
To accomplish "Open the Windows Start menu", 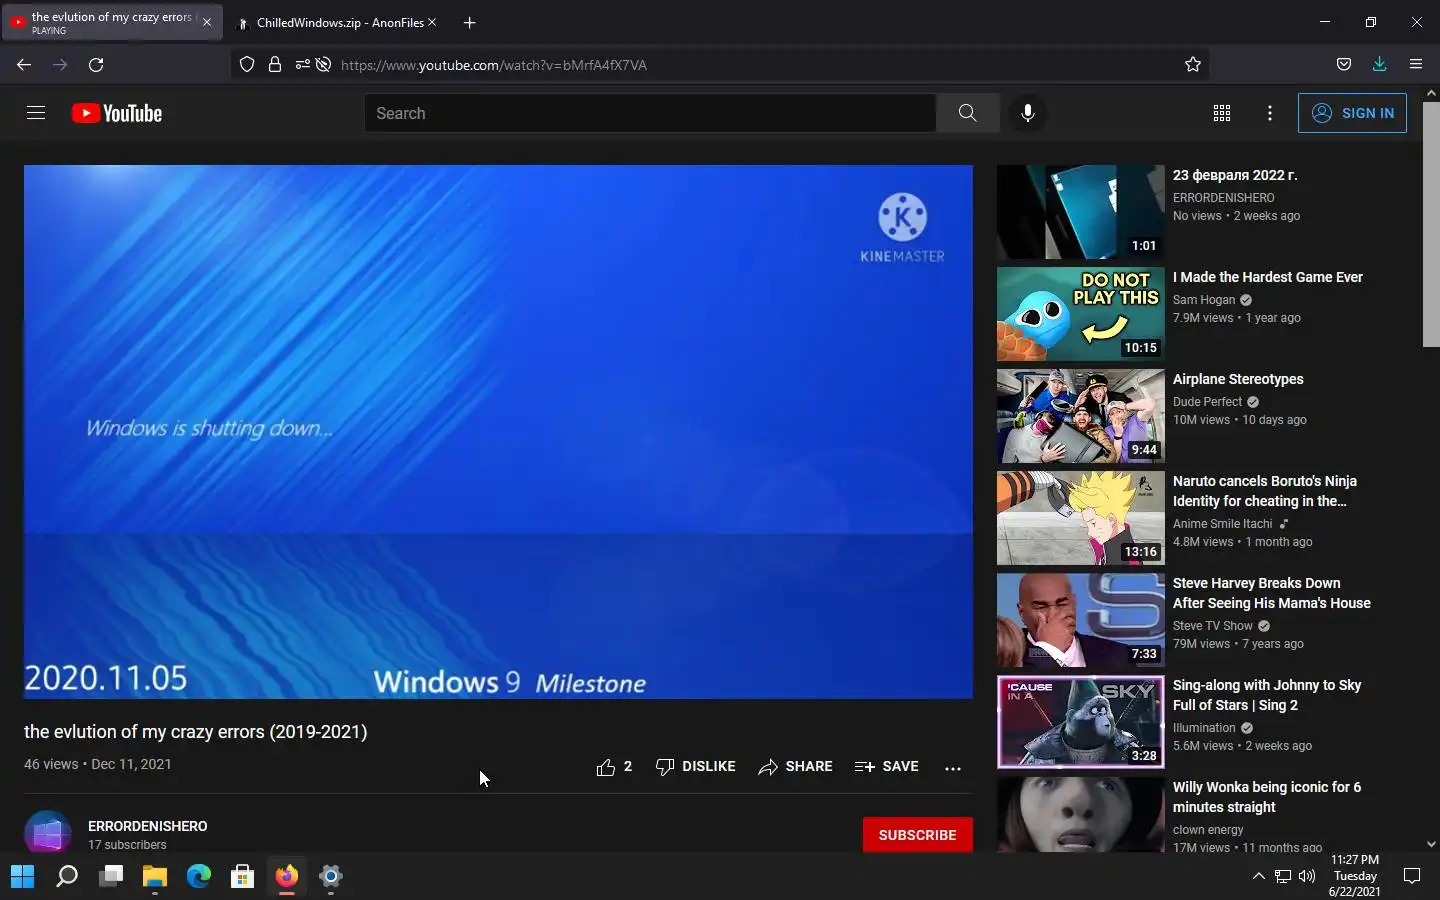I will (x=22, y=877).
